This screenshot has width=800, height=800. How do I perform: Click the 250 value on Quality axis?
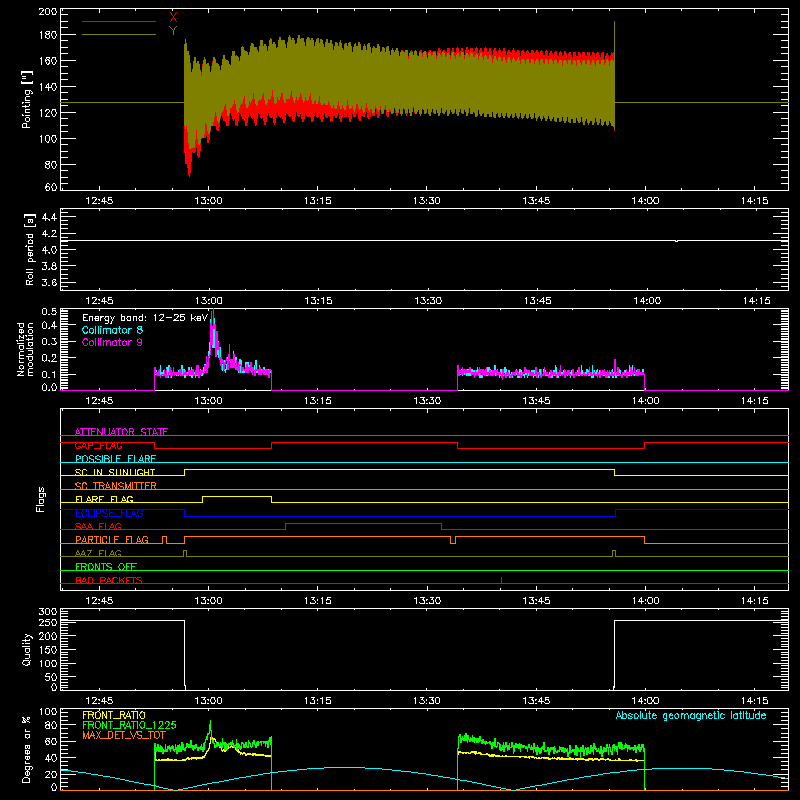click(48, 622)
